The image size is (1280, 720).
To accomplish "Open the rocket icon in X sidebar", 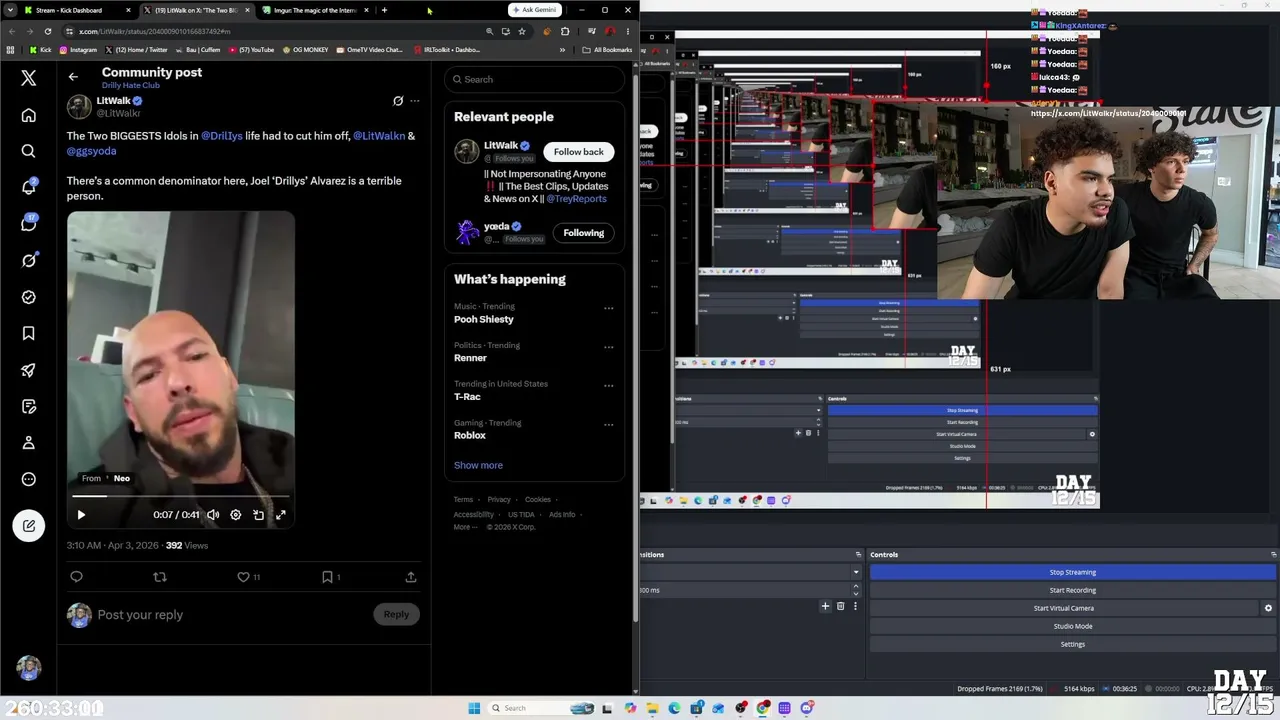I will click(28, 370).
